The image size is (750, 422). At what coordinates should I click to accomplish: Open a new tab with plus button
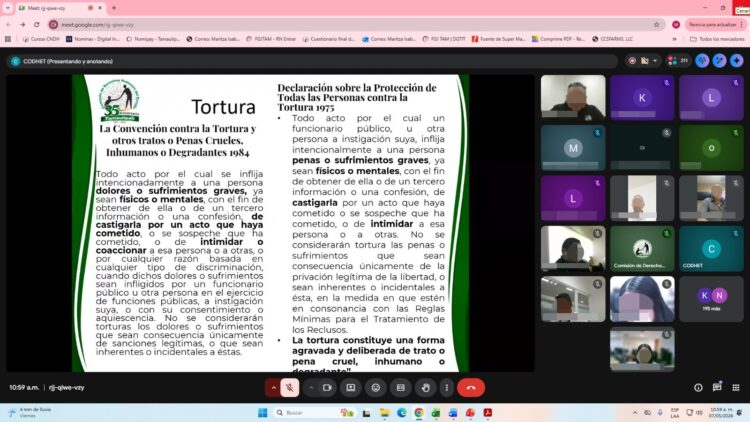tap(114, 8)
